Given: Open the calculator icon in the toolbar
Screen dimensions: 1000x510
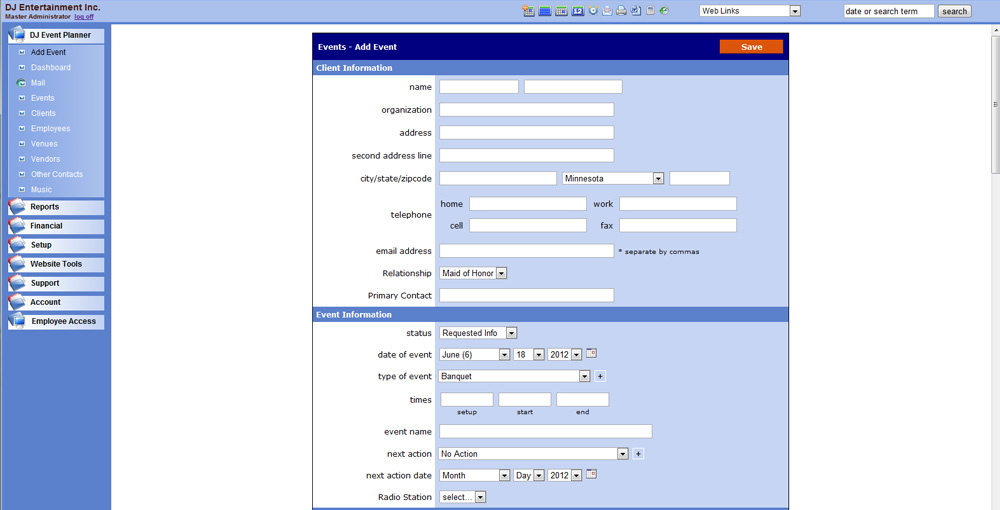Looking at the screenshot, I should pyautogui.click(x=650, y=11).
